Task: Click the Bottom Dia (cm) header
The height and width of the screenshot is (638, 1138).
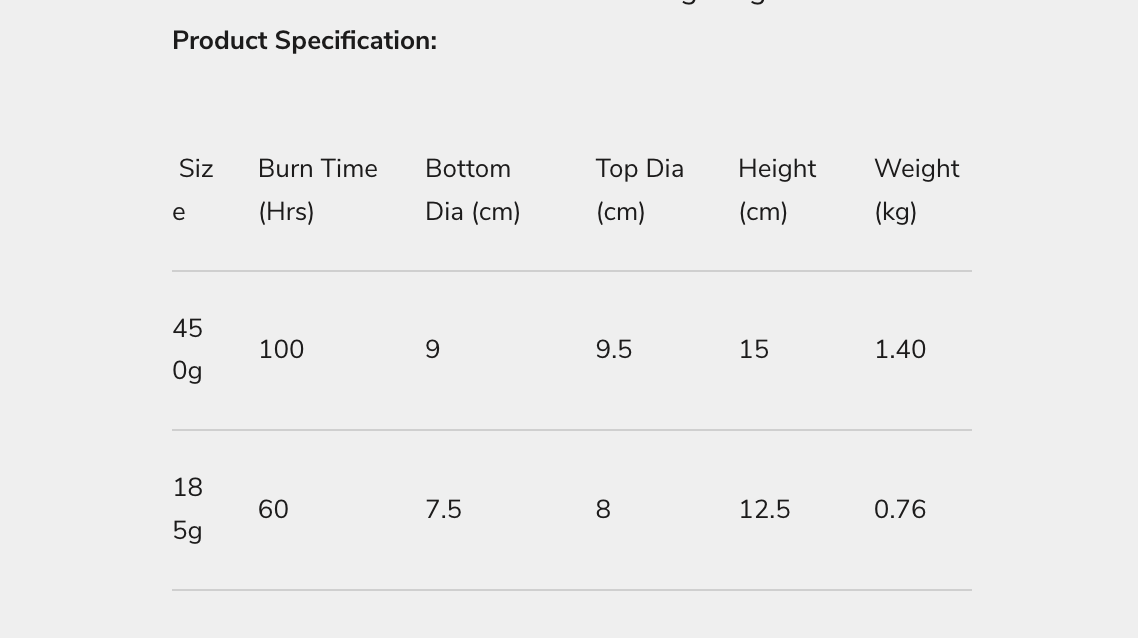Action: tap(472, 189)
